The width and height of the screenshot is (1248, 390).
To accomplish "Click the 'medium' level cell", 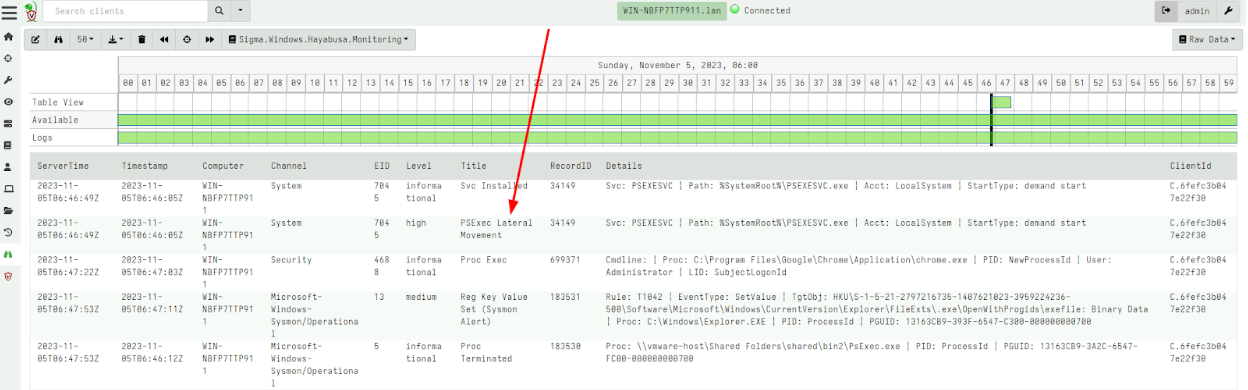I will pyautogui.click(x=422, y=297).
